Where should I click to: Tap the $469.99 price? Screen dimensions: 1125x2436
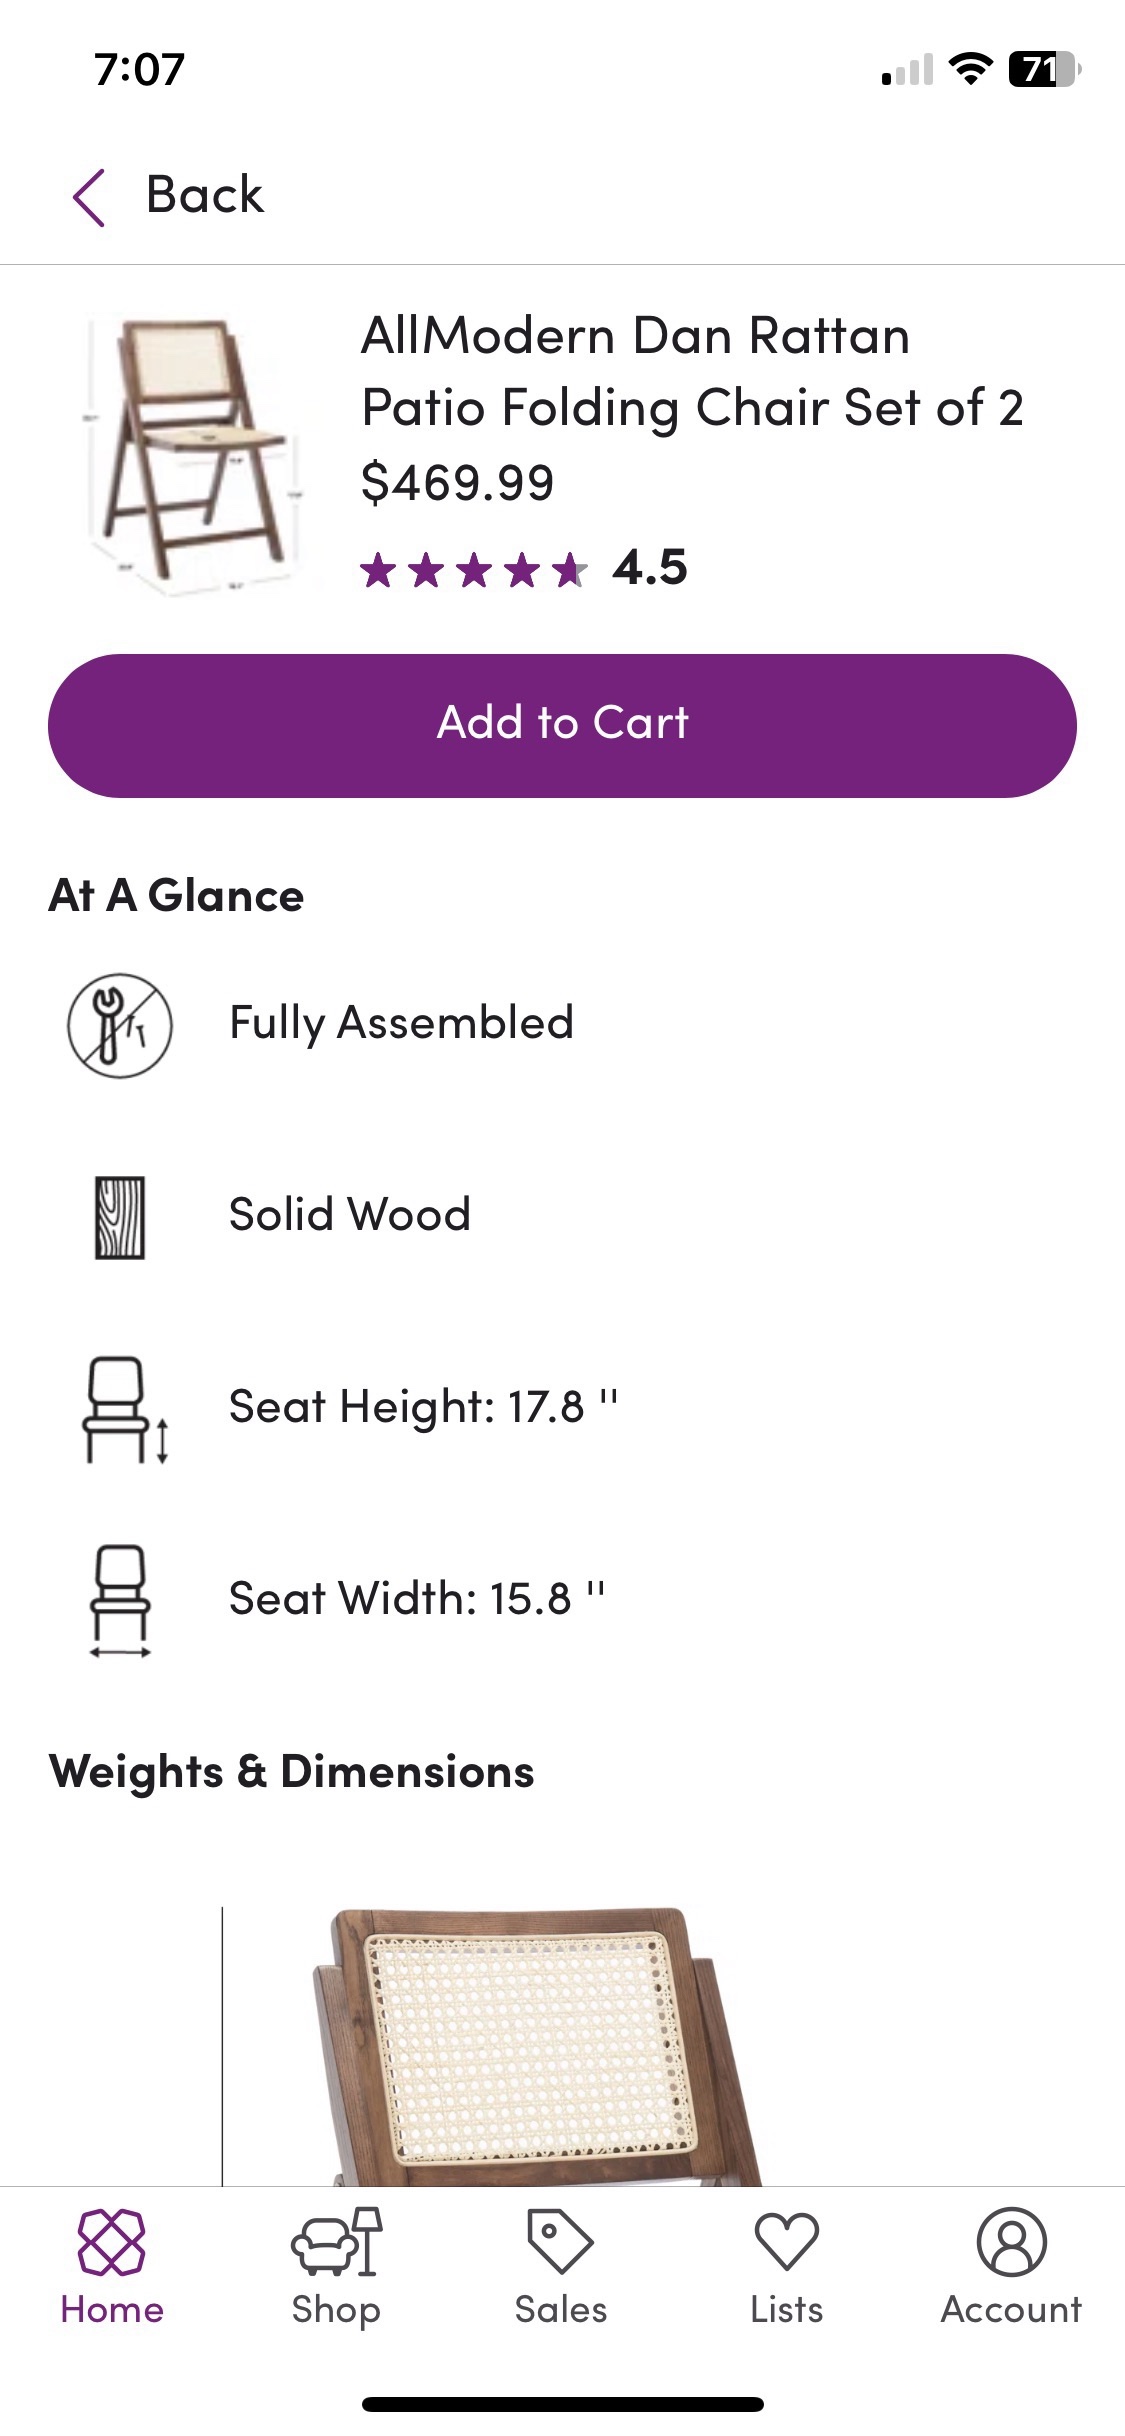pyautogui.click(x=457, y=483)
